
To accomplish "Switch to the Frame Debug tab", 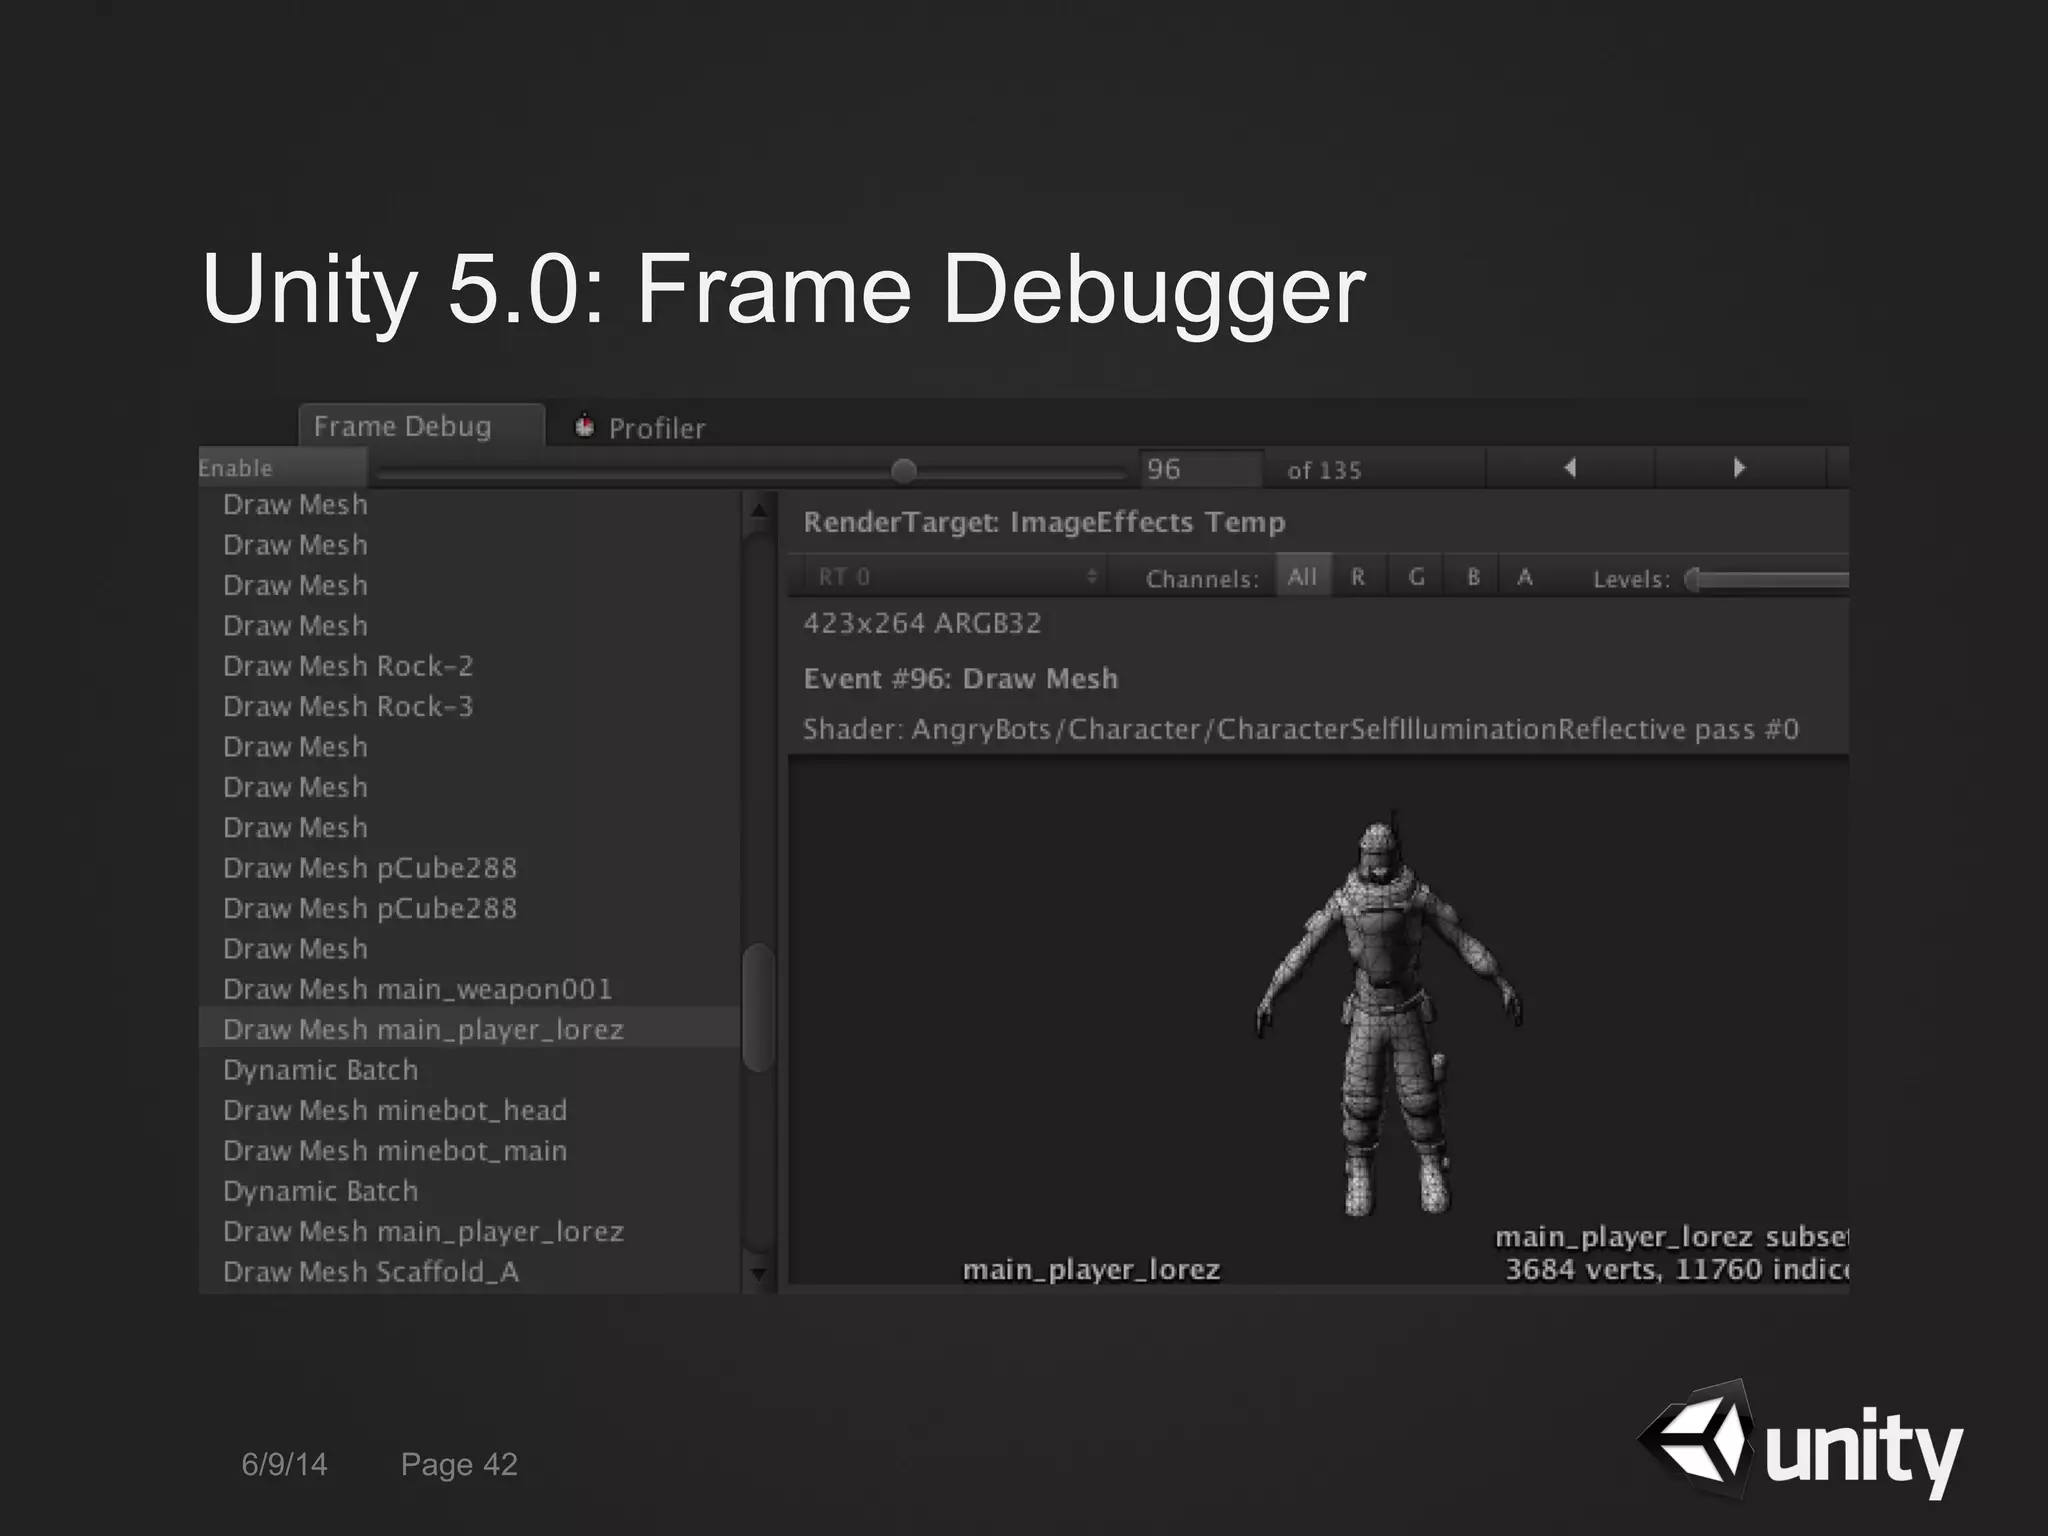I will tap(422, 426).
